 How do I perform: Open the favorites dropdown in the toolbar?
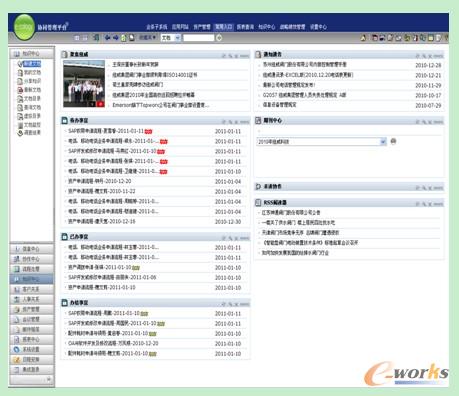click(x=147, y=38)
